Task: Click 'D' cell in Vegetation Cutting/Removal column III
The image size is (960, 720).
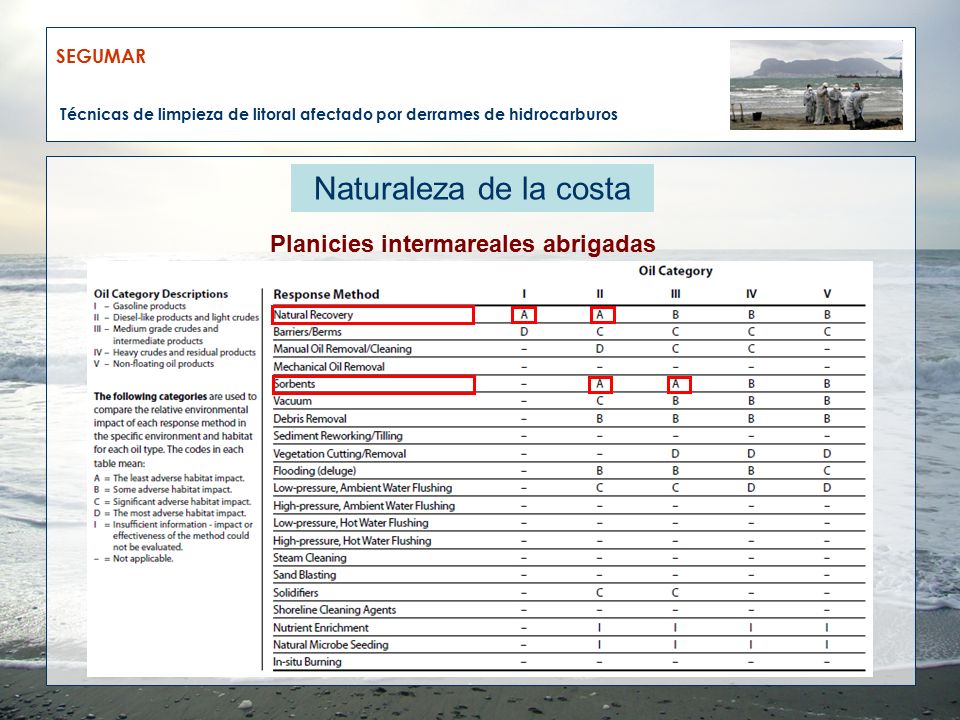Action: point(675,454)
